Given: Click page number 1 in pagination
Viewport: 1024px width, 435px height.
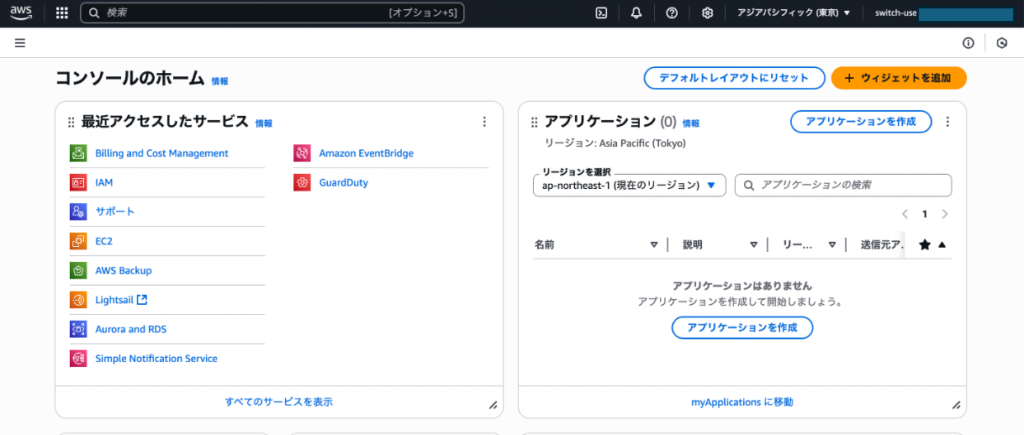Looking at the screenshot, I should click(x=925, y=214).
